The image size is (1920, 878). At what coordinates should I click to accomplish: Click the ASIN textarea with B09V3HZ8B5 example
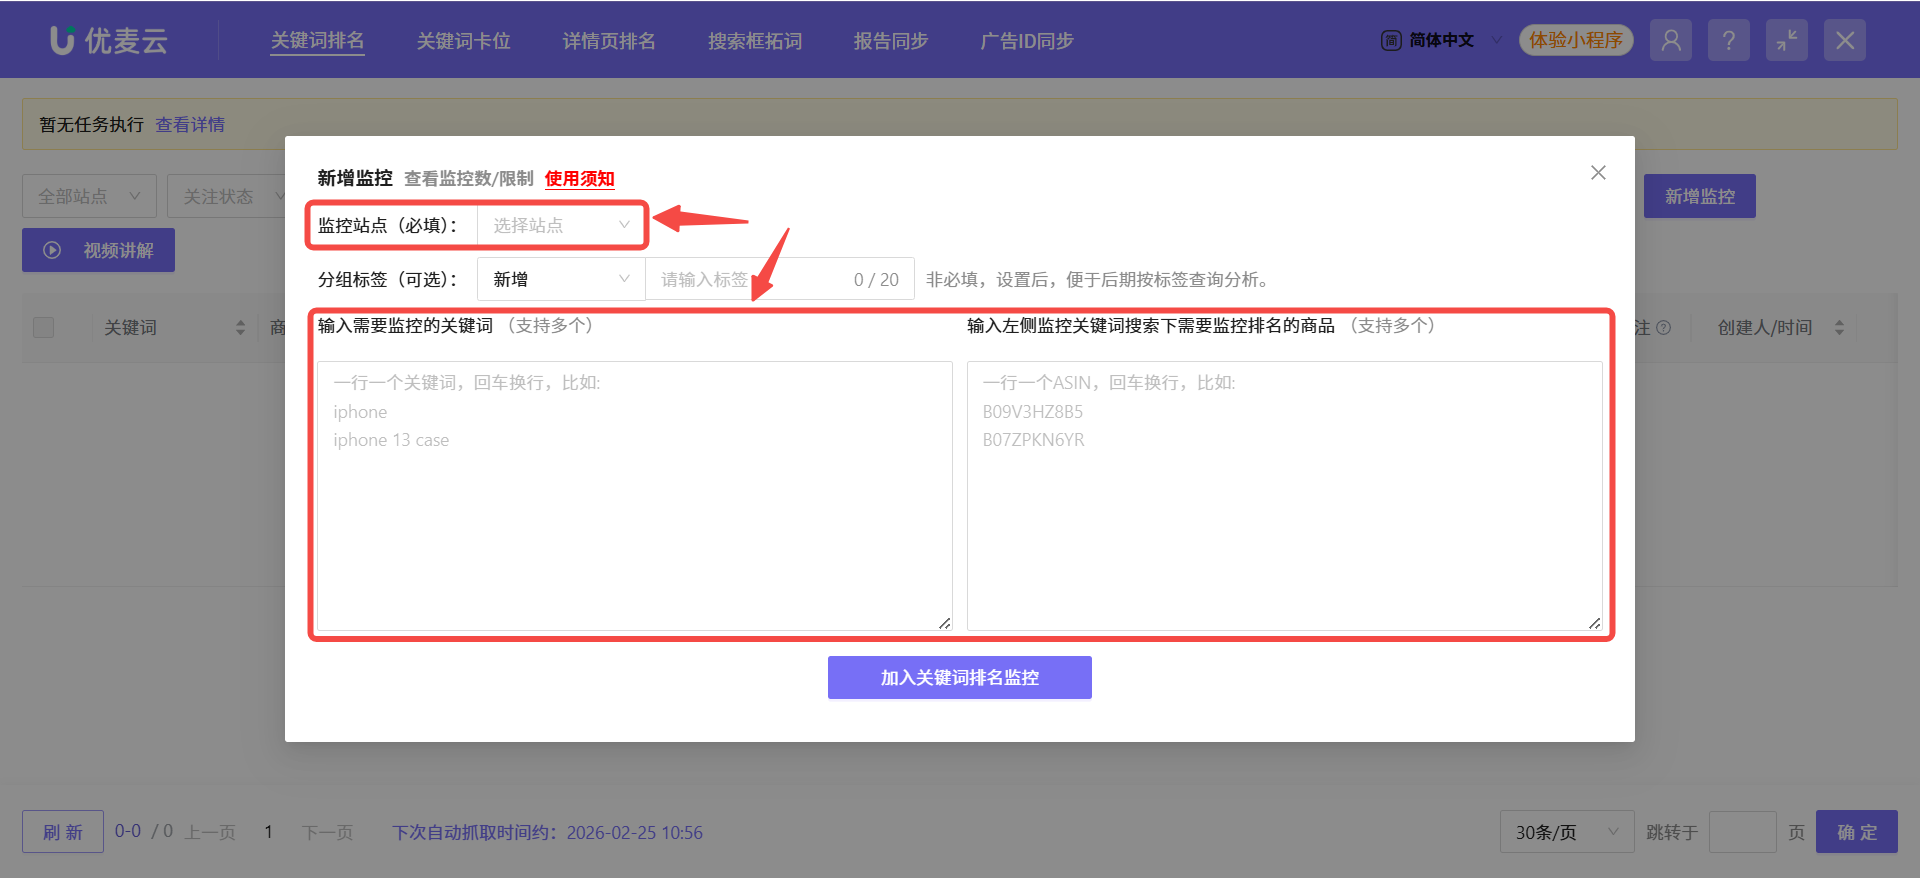coord(1285,496)
